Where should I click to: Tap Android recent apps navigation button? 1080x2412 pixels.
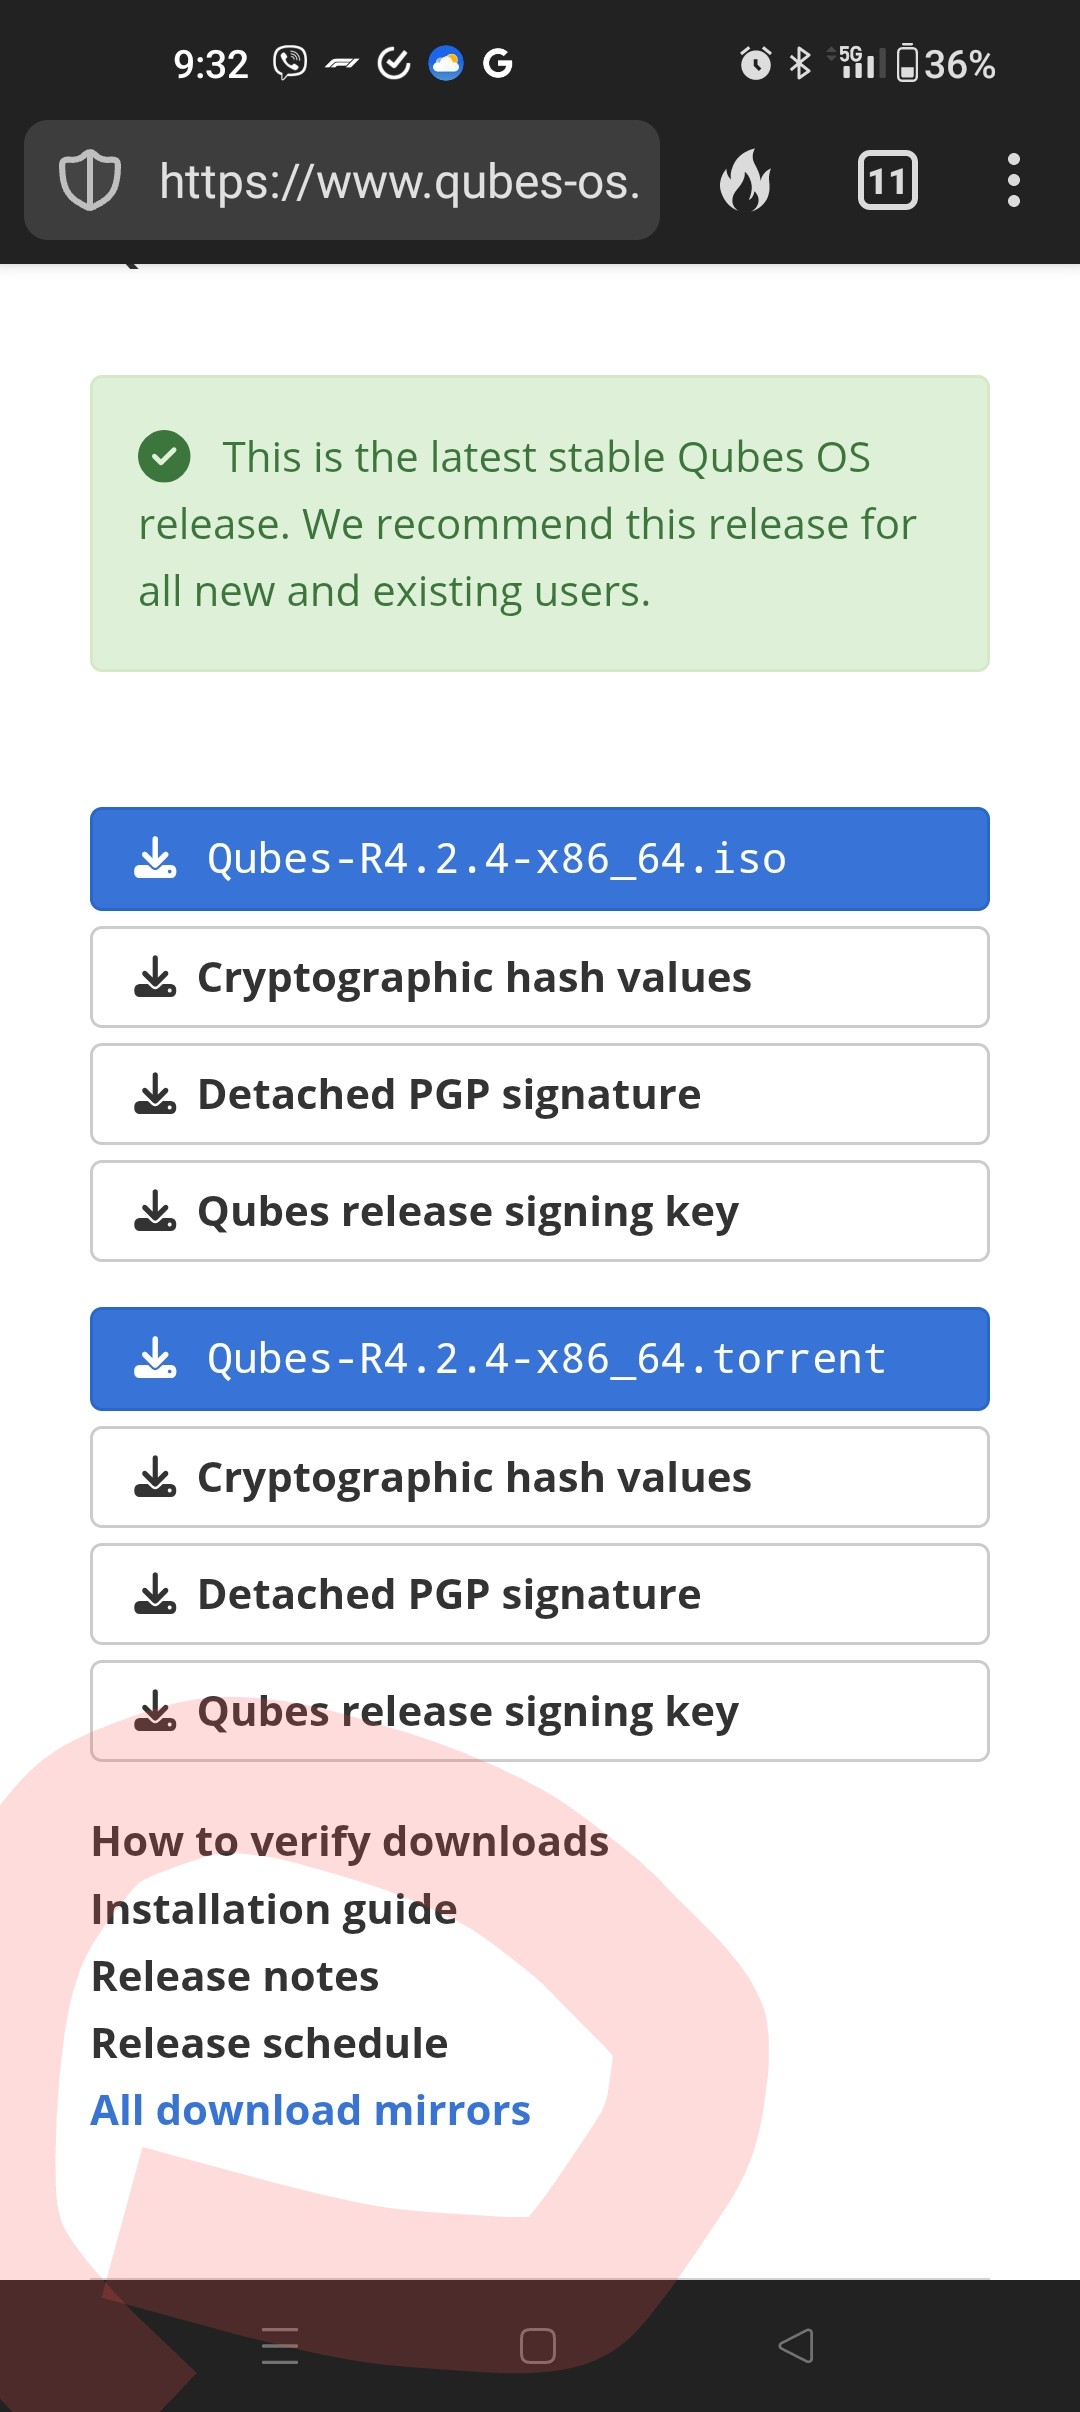280,2346
